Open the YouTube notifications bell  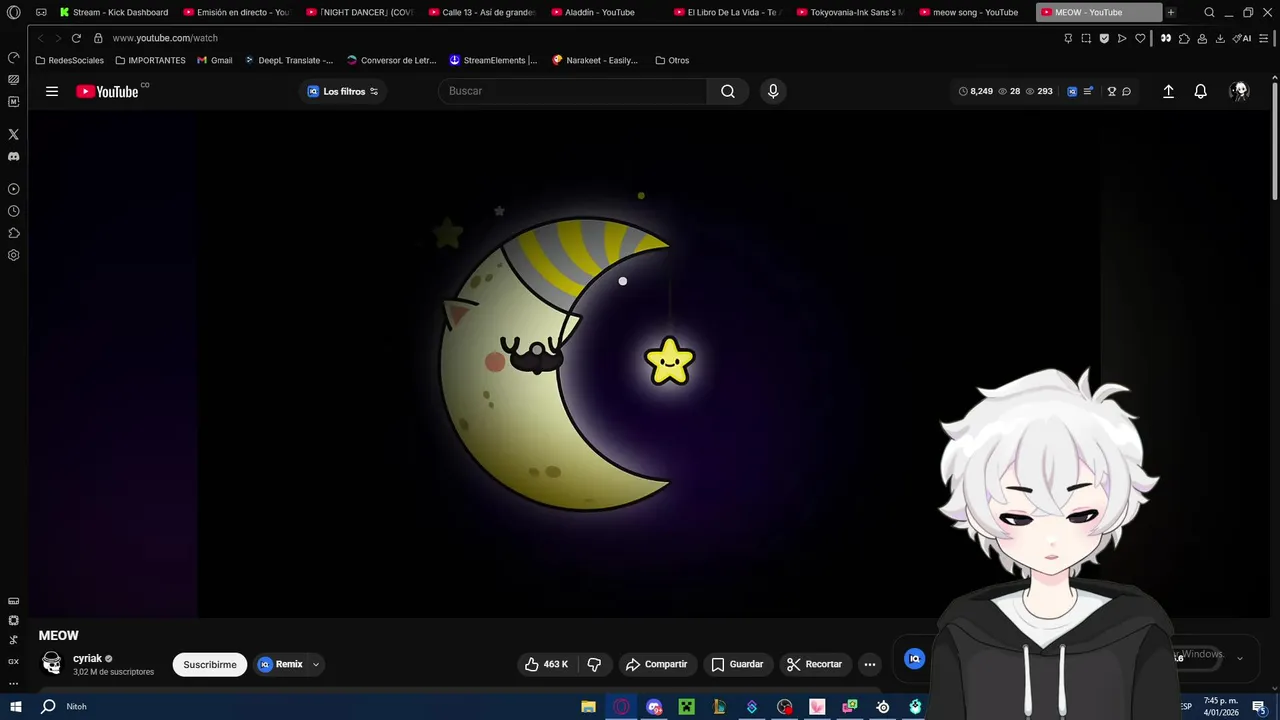coord(1201,91)
